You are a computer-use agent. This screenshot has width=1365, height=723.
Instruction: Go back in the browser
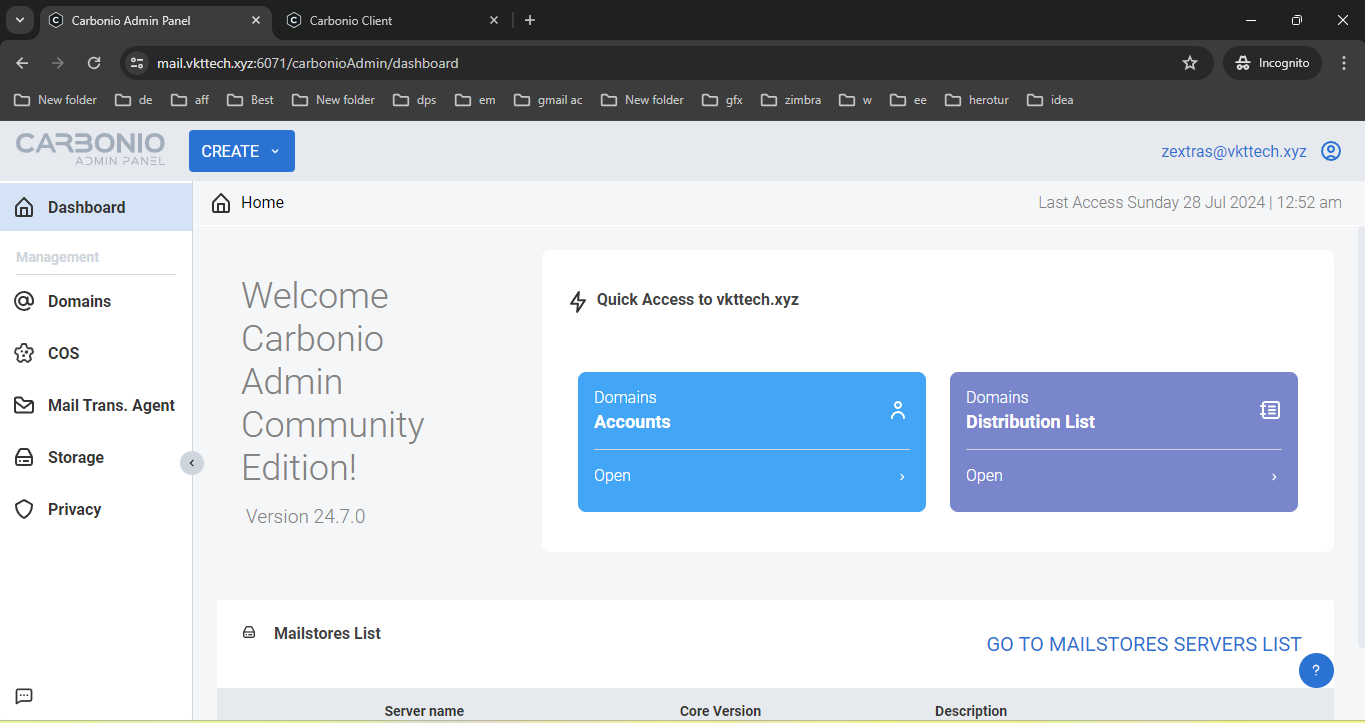point(22,63)
